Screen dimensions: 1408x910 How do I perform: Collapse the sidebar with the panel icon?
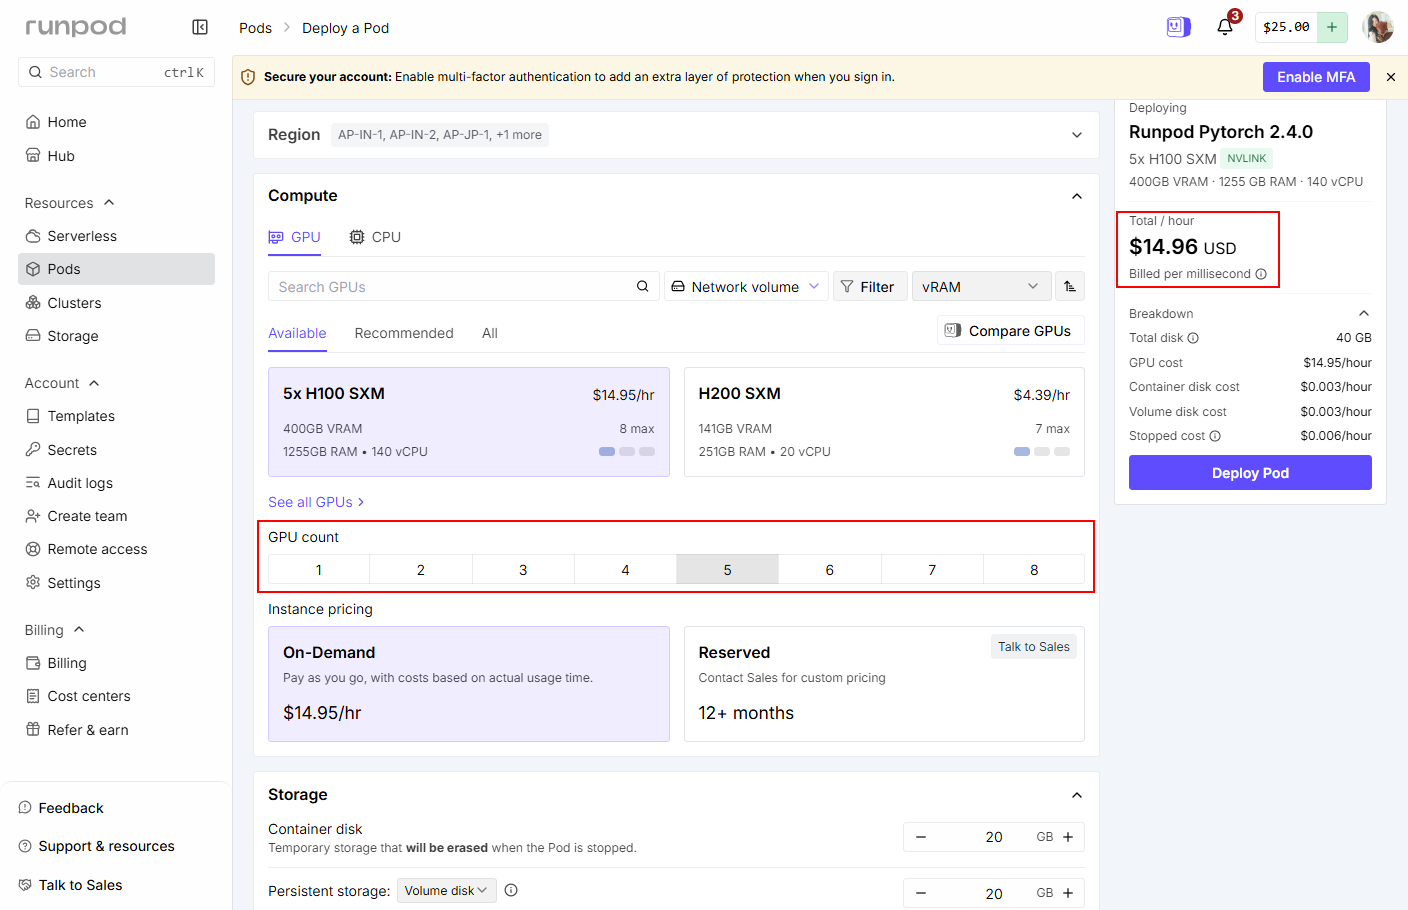[200, 27]
